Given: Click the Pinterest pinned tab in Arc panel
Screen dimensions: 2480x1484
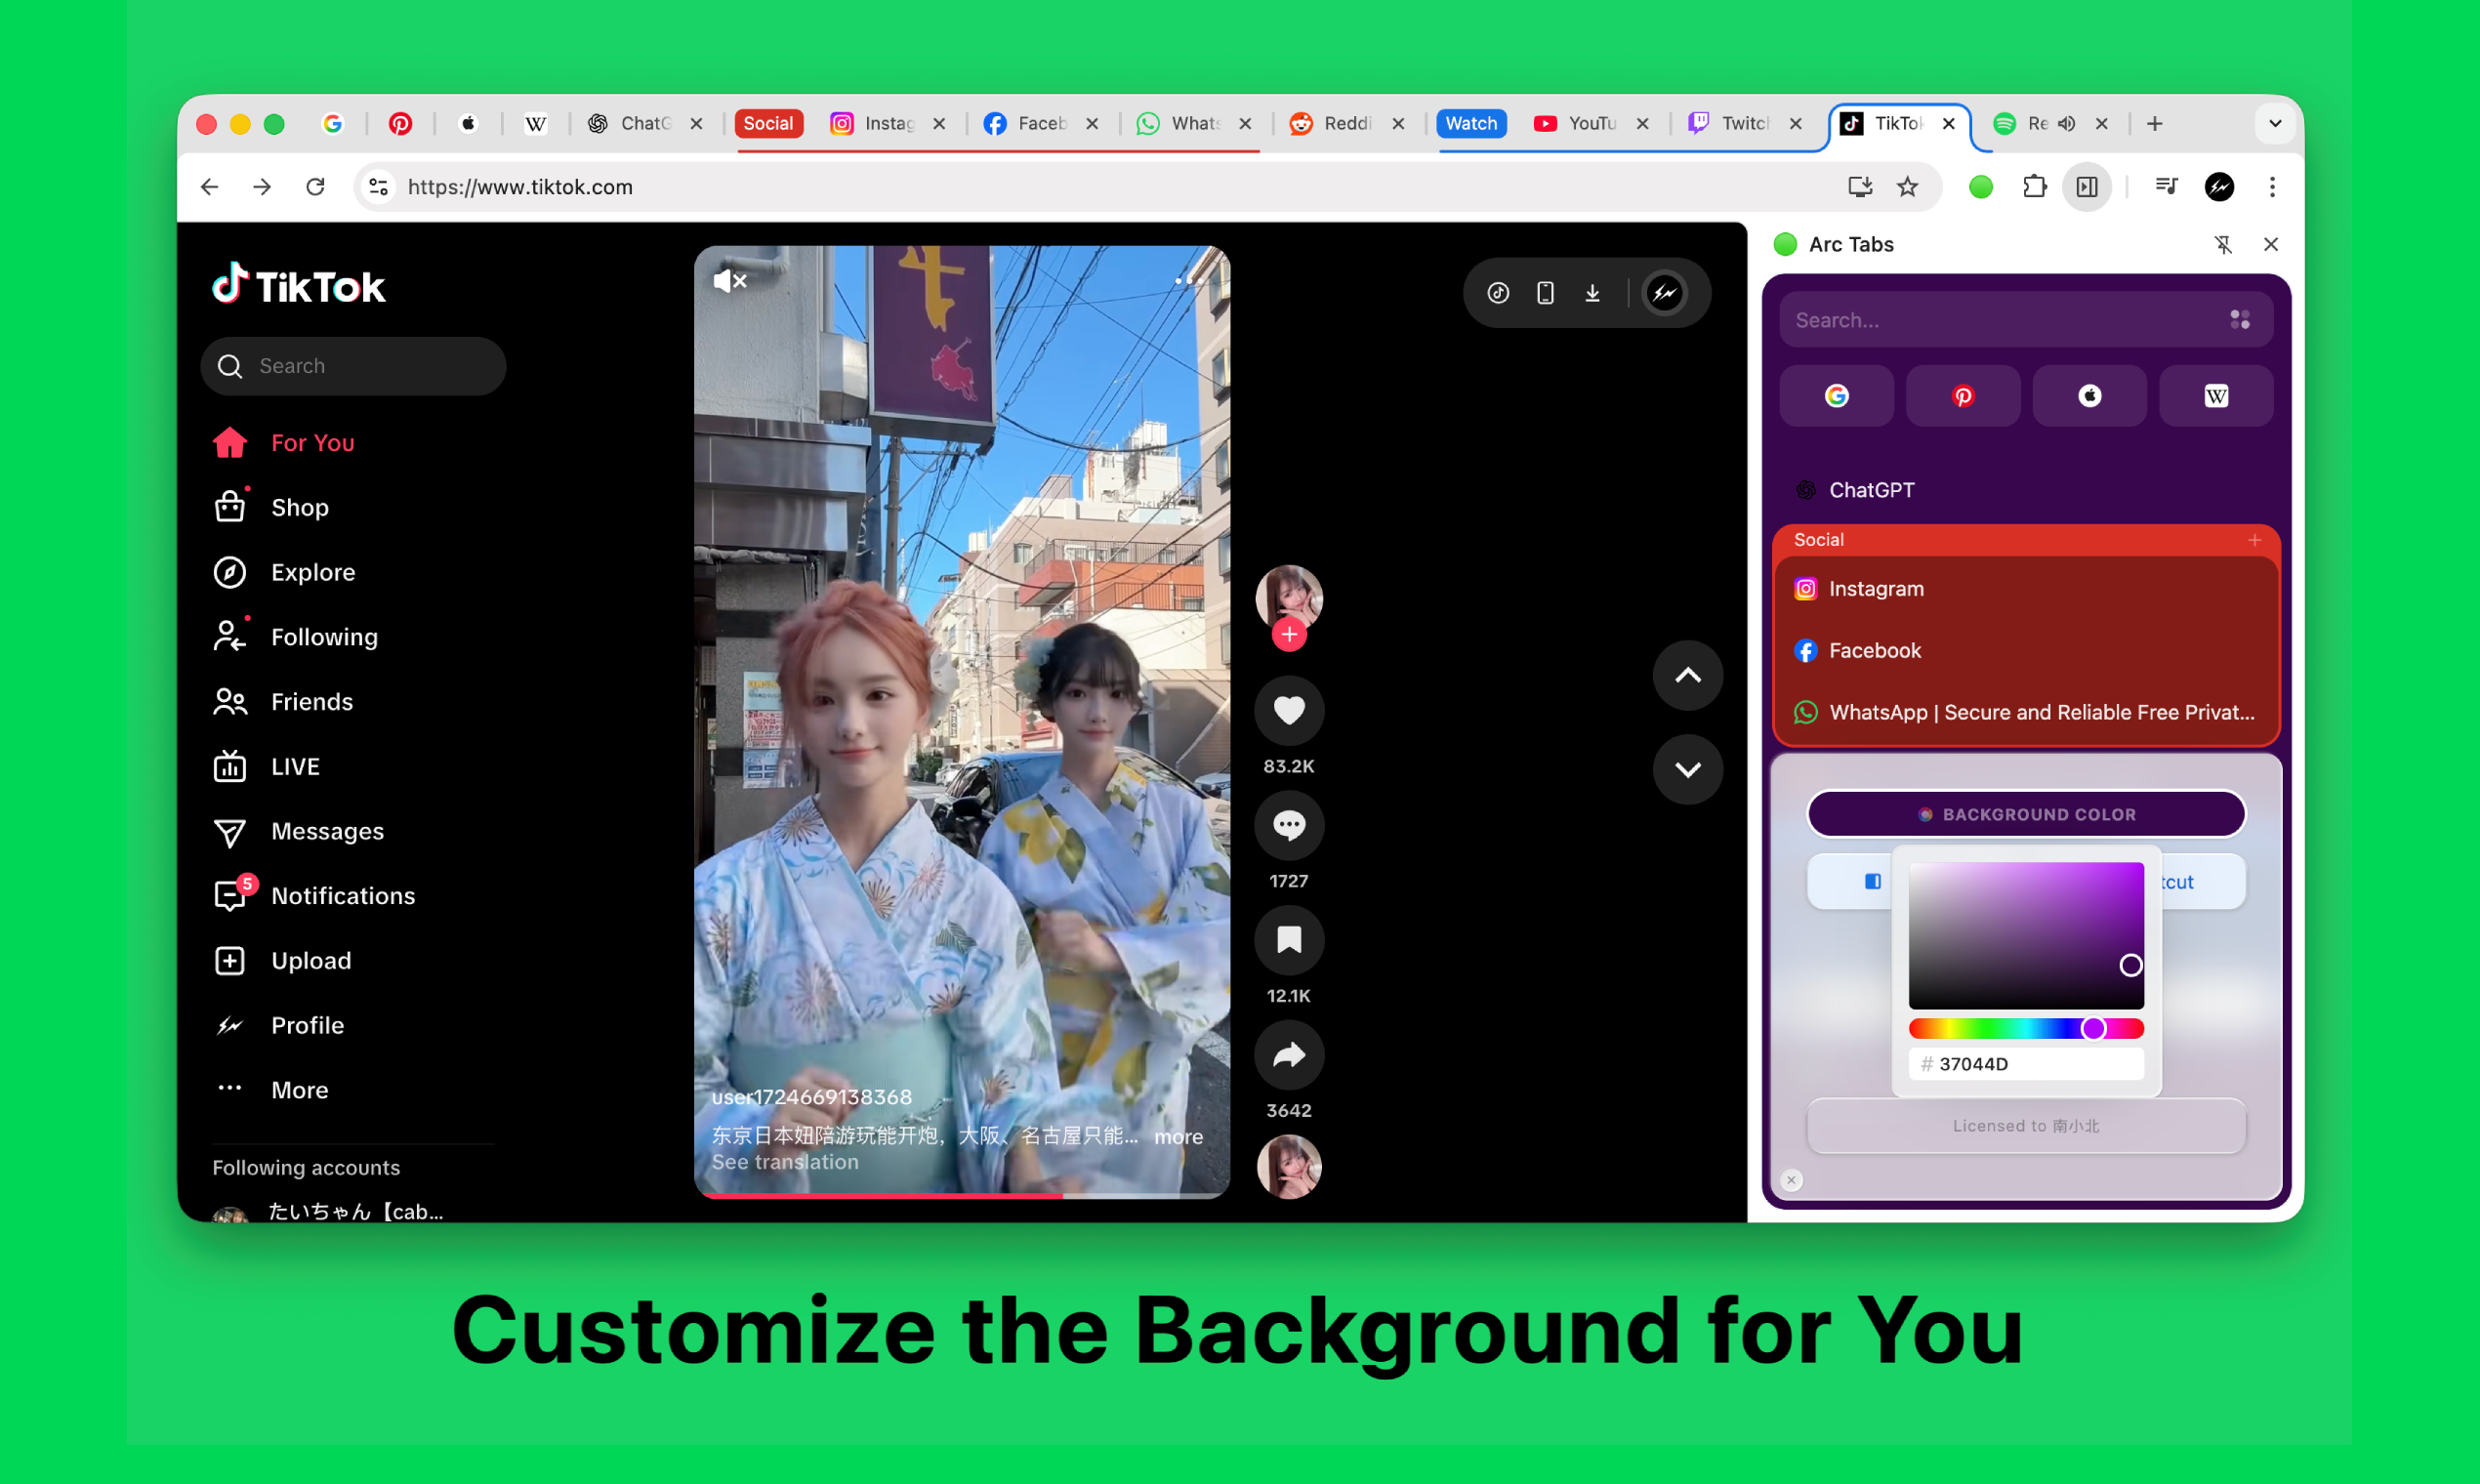Looking at the screenshot, I should (x=1962, y=396).
